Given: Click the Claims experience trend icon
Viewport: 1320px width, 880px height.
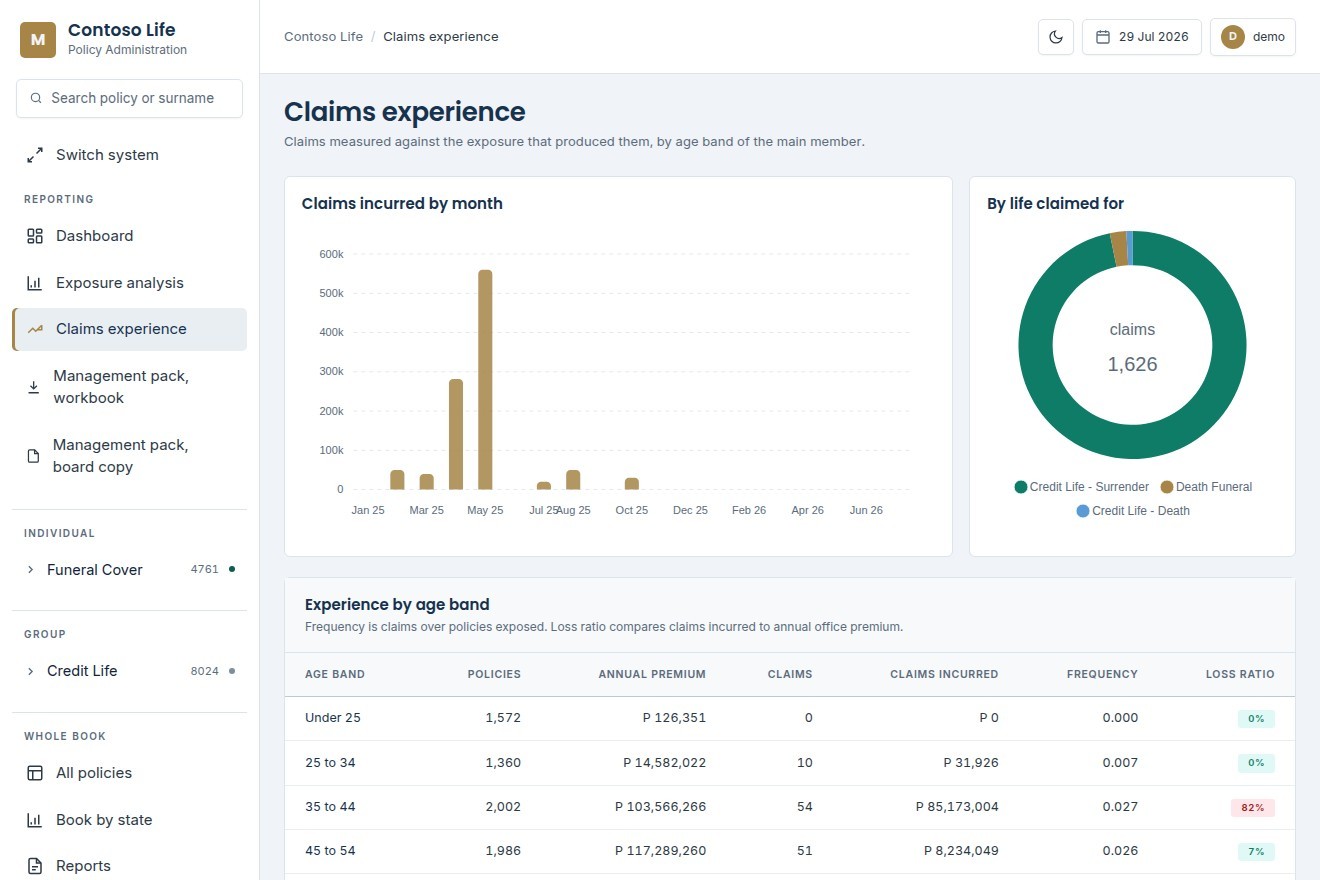Looking at the screenshot, I should (35, 329).
